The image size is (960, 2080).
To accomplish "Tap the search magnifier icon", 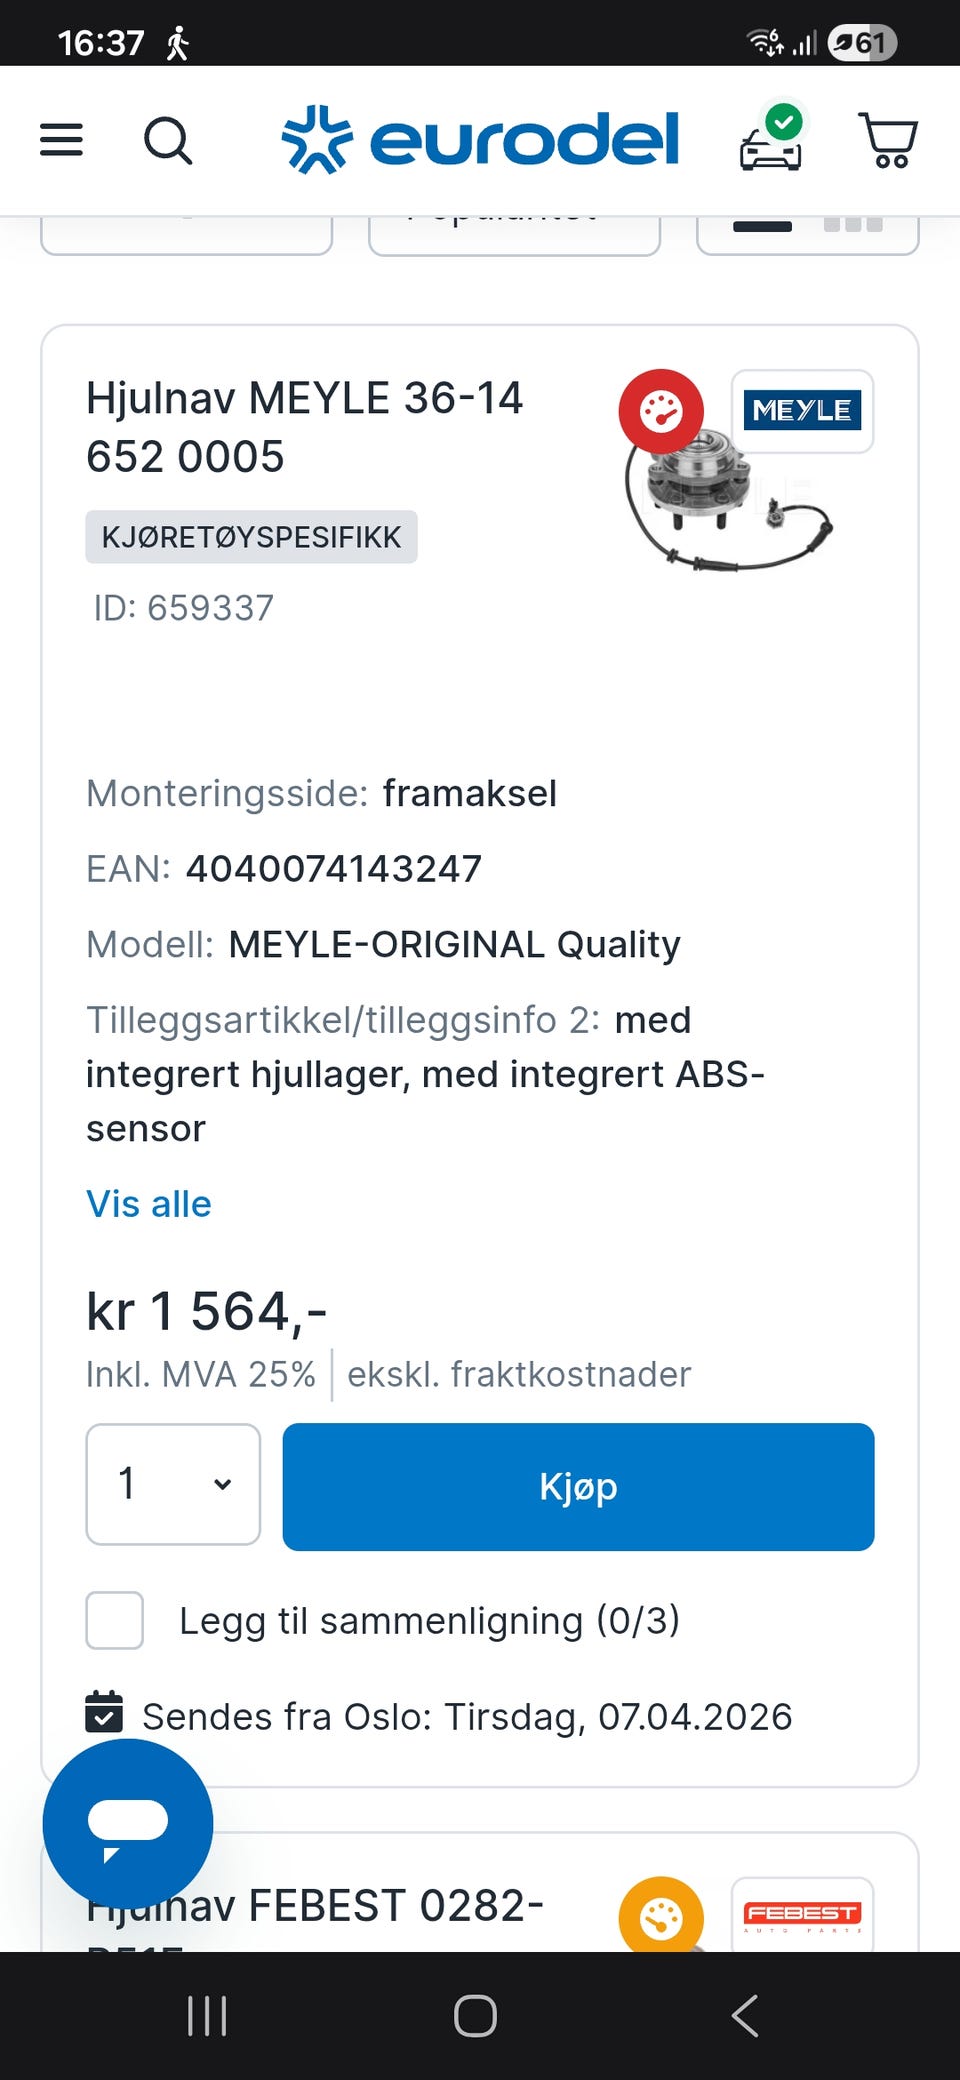I will click(x=168, y=140).
